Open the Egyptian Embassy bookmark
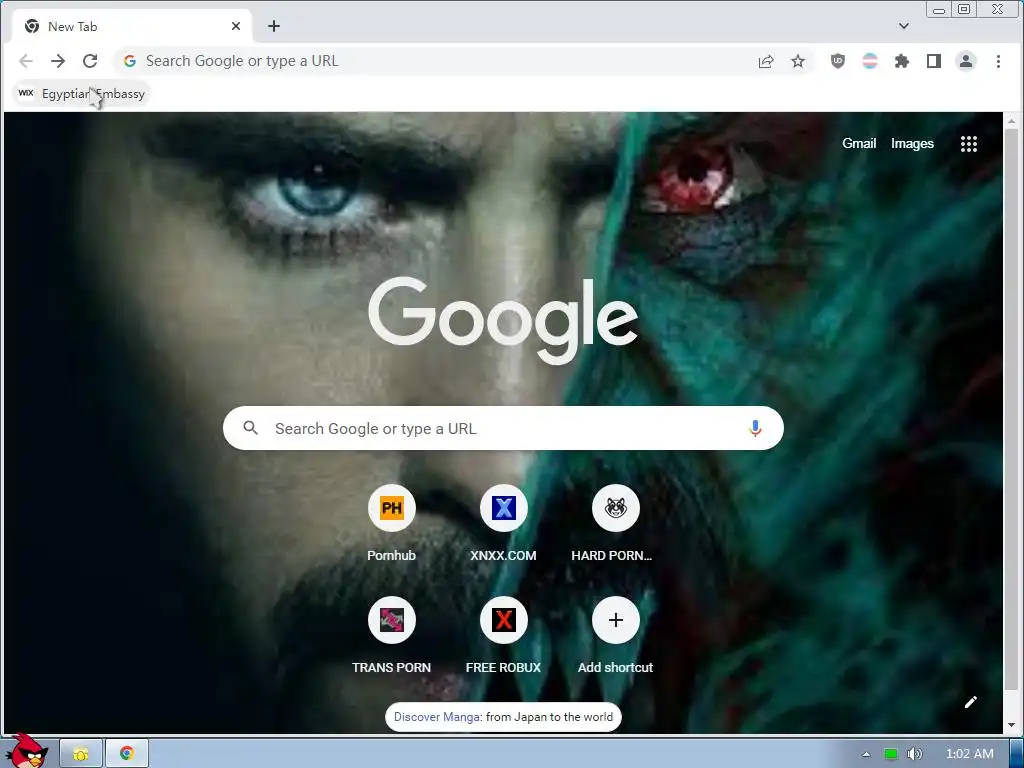 (82, 93)
